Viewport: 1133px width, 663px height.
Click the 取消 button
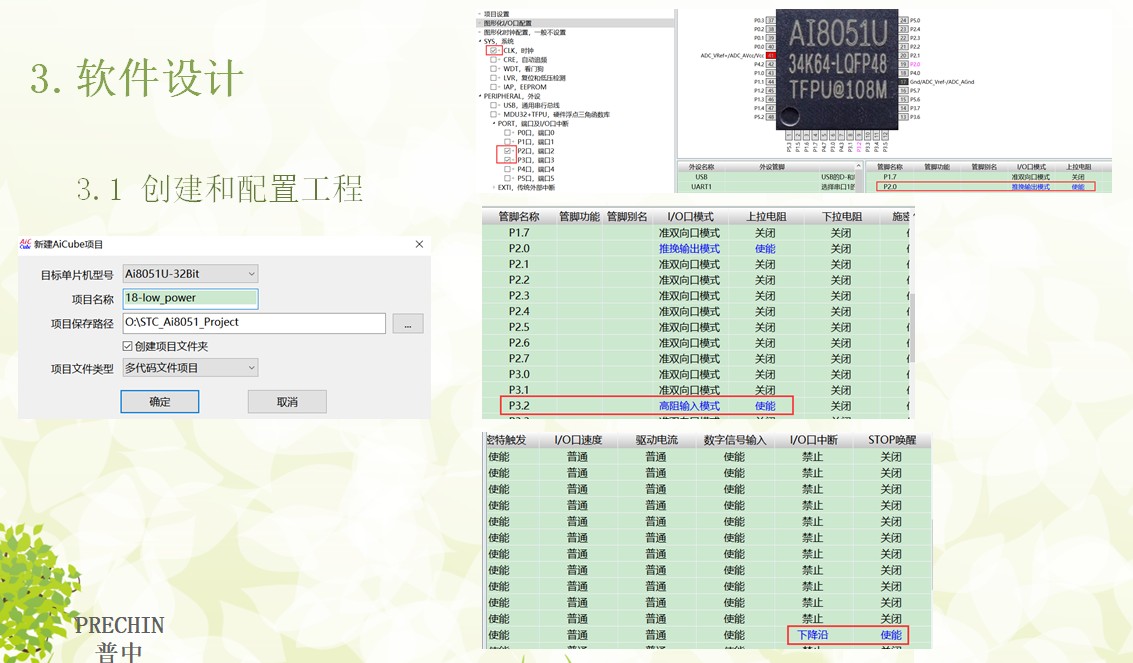coord(287,402)
